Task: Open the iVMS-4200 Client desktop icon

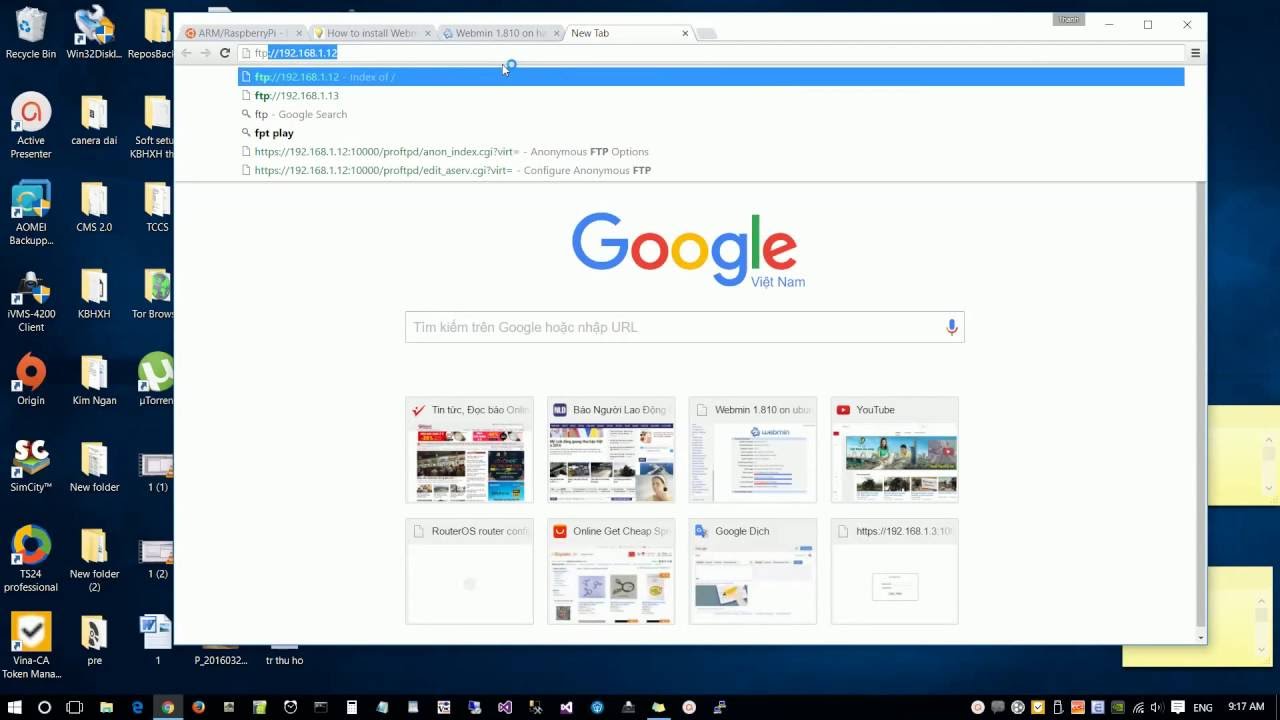Action: (x=31, y=300)
